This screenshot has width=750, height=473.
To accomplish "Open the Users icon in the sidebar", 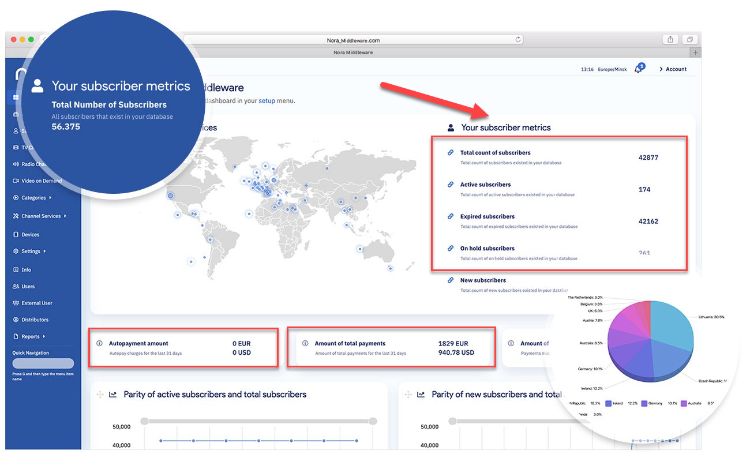I will tap(16, 286).
